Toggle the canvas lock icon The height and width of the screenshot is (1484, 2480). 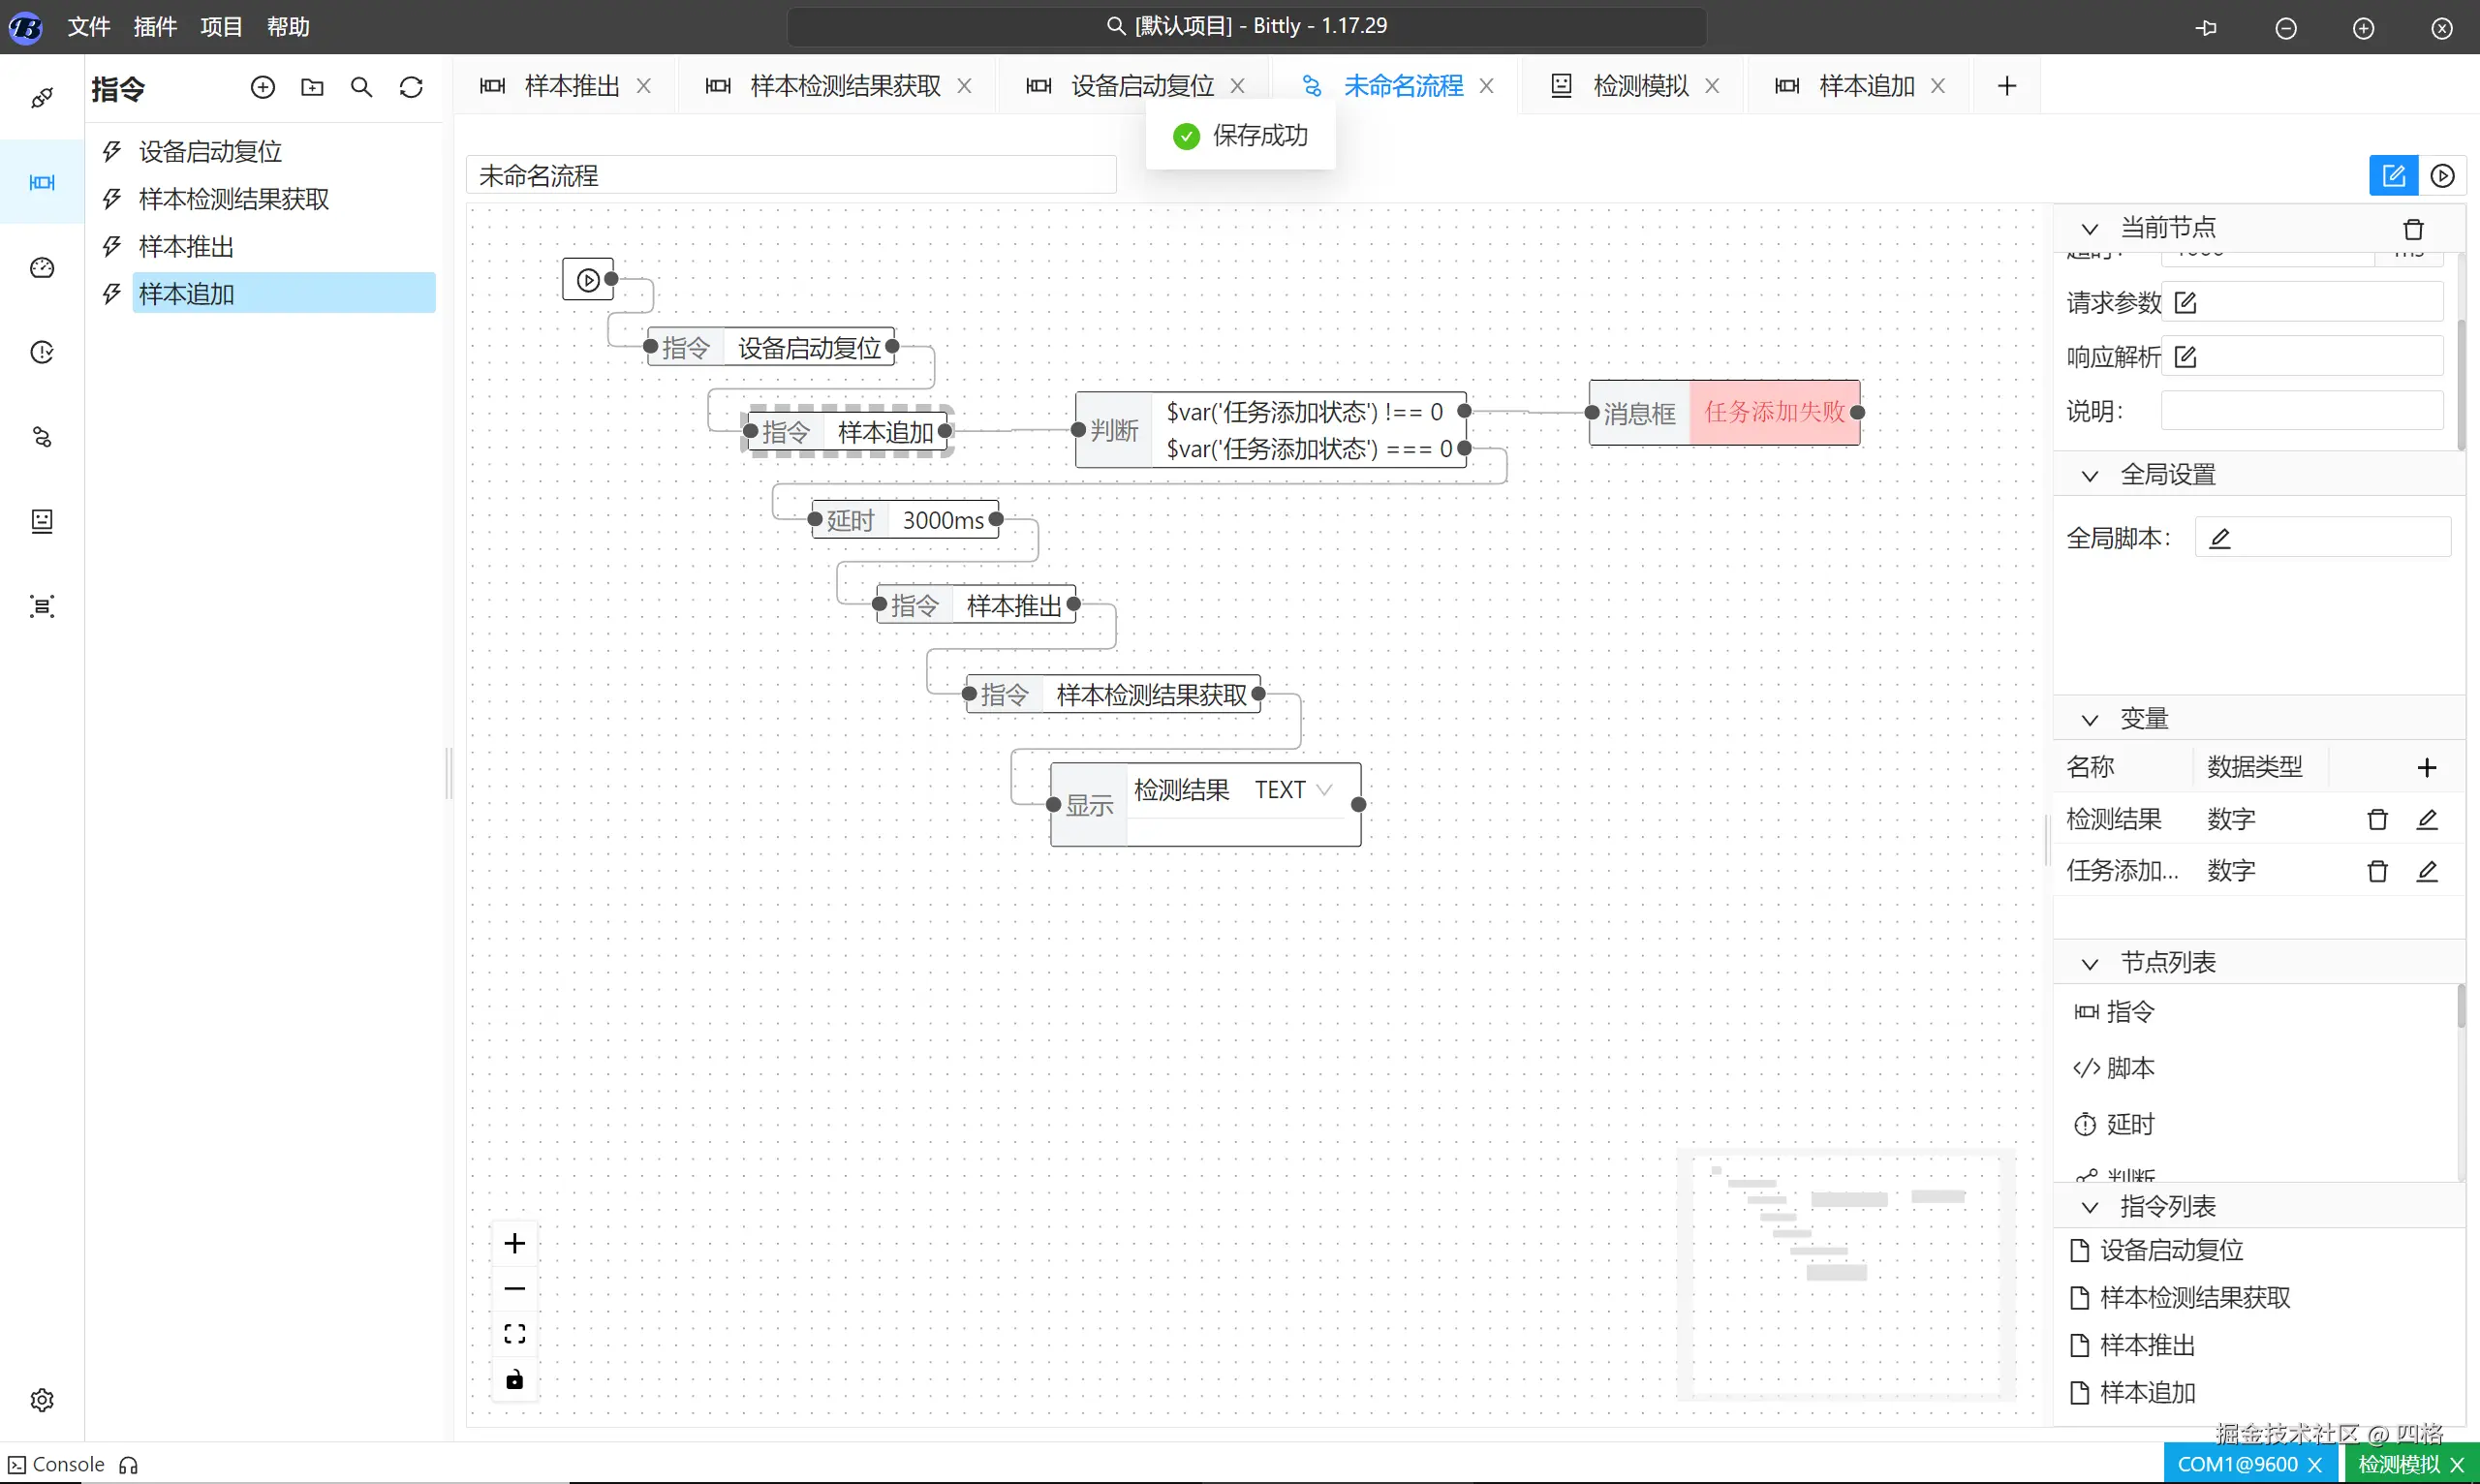(515, 1380)
